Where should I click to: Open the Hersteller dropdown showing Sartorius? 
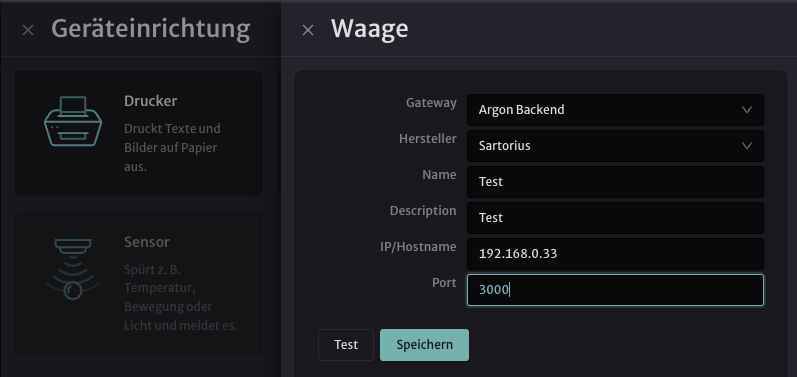(615, 146)
